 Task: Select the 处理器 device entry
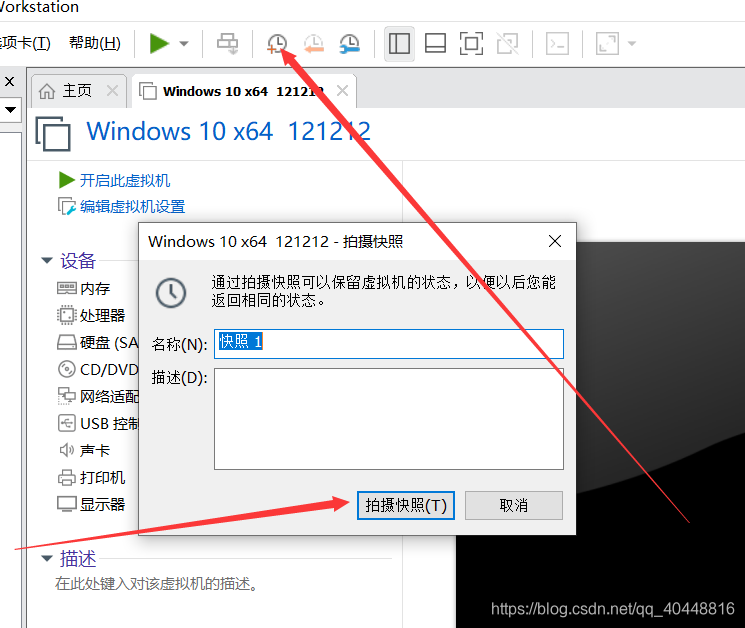pos(91,315)
